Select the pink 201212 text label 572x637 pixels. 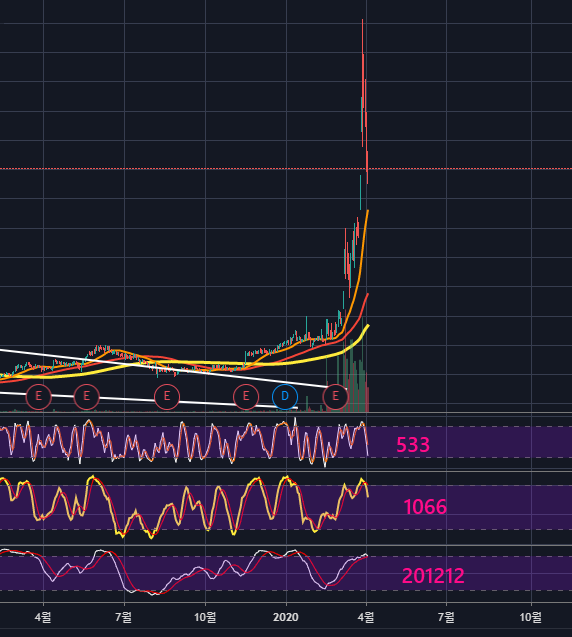(x=433, y=576)
